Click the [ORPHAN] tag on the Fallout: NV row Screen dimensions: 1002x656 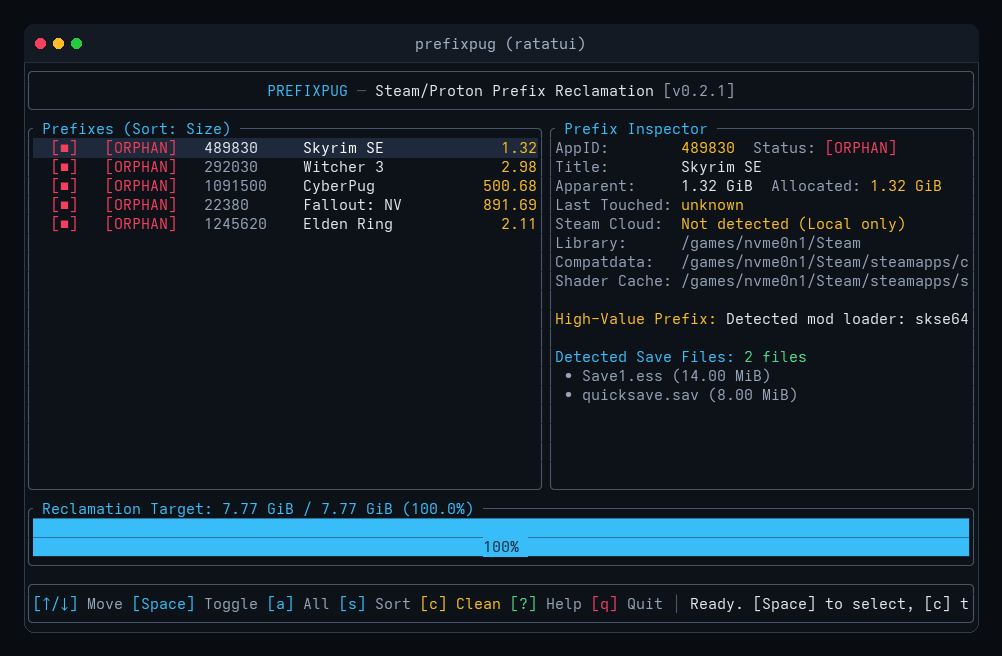tap(141, 205)
